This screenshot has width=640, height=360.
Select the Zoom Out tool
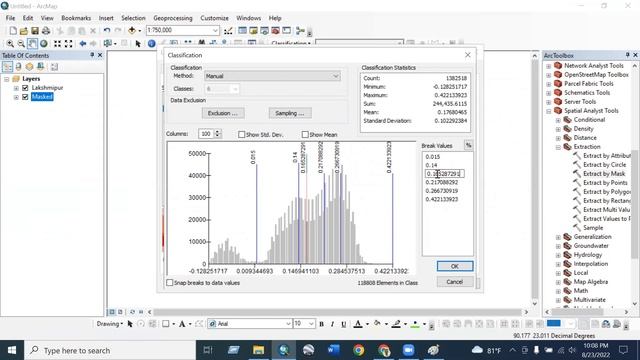[21, 43]
